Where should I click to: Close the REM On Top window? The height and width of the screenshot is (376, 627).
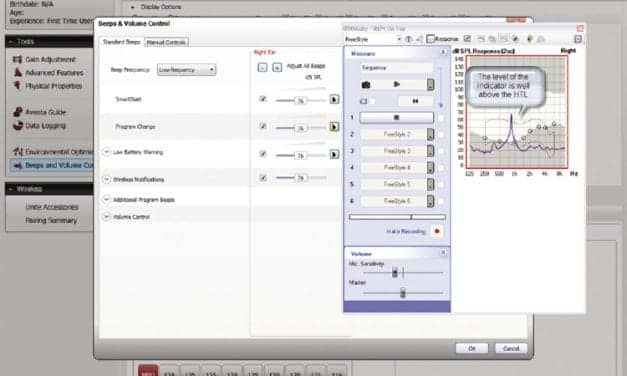pyautogui.click(x=580, y=28)
